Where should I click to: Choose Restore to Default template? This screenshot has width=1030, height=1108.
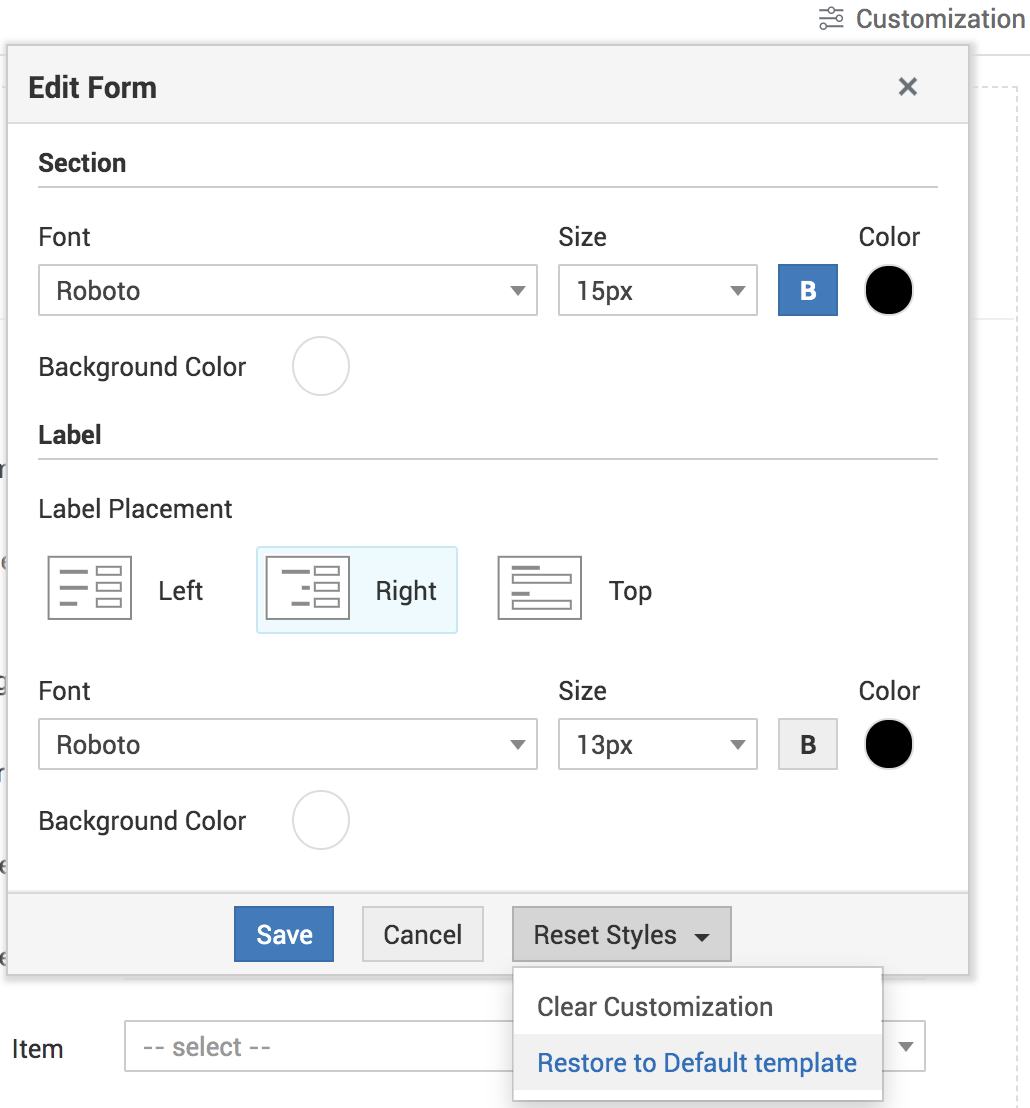coord(697,1063)
